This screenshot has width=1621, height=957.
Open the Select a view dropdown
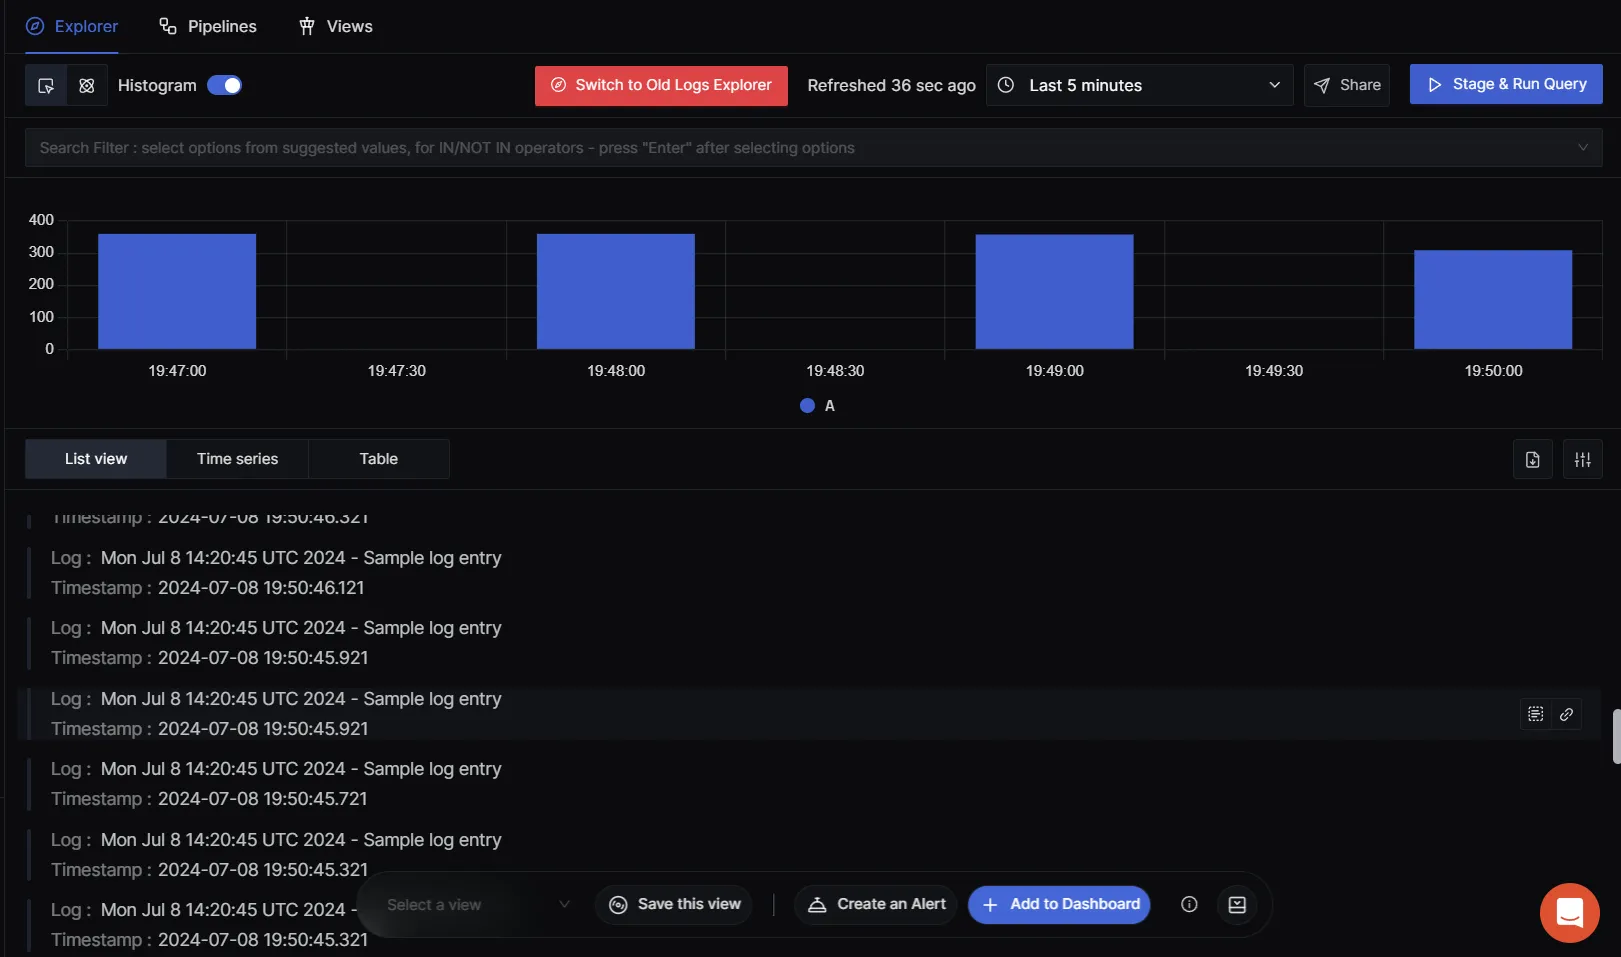478,905
